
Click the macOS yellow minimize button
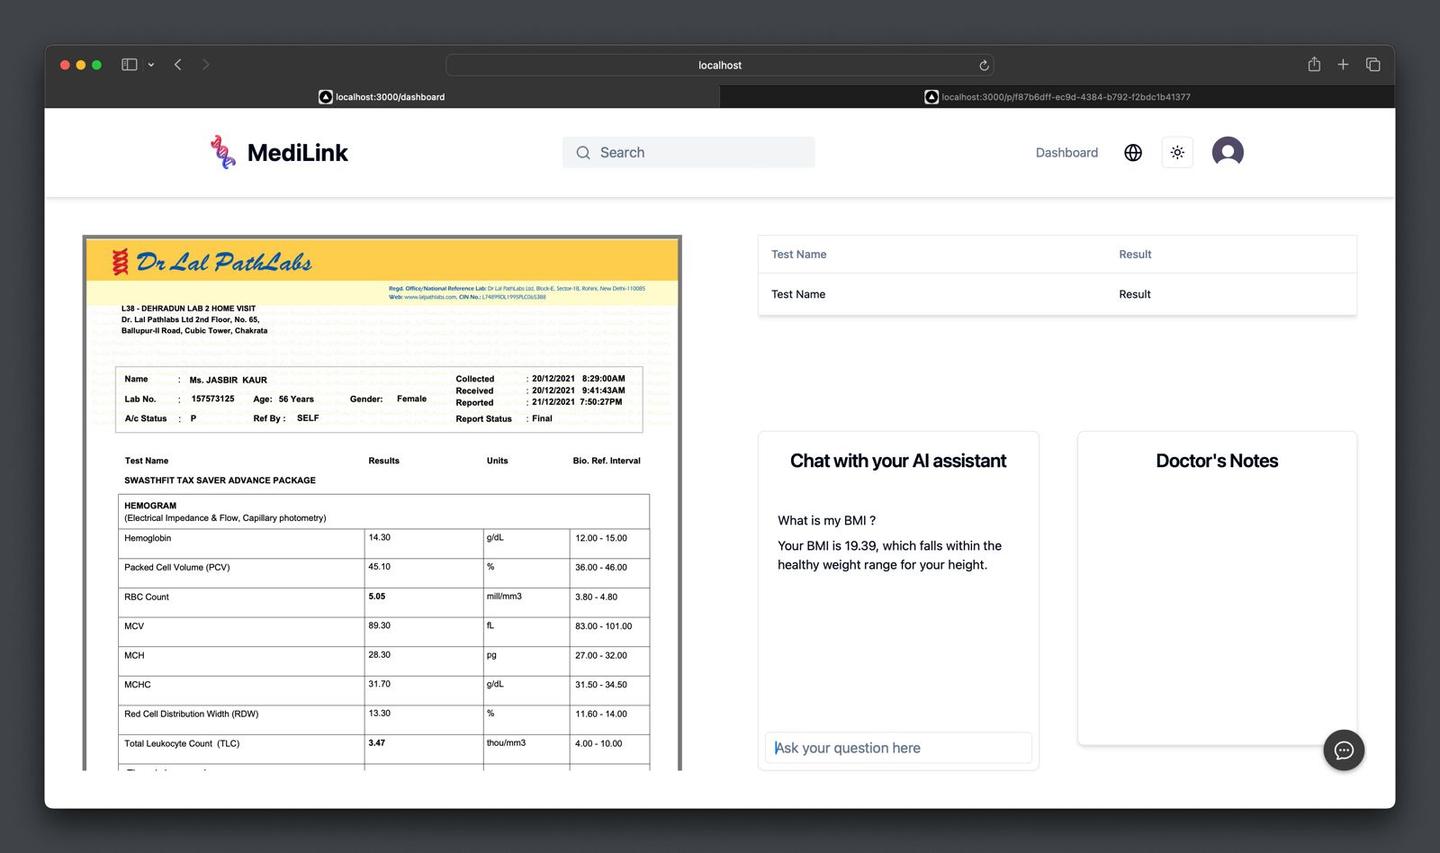pyautogui.click(x=81, y=65)
